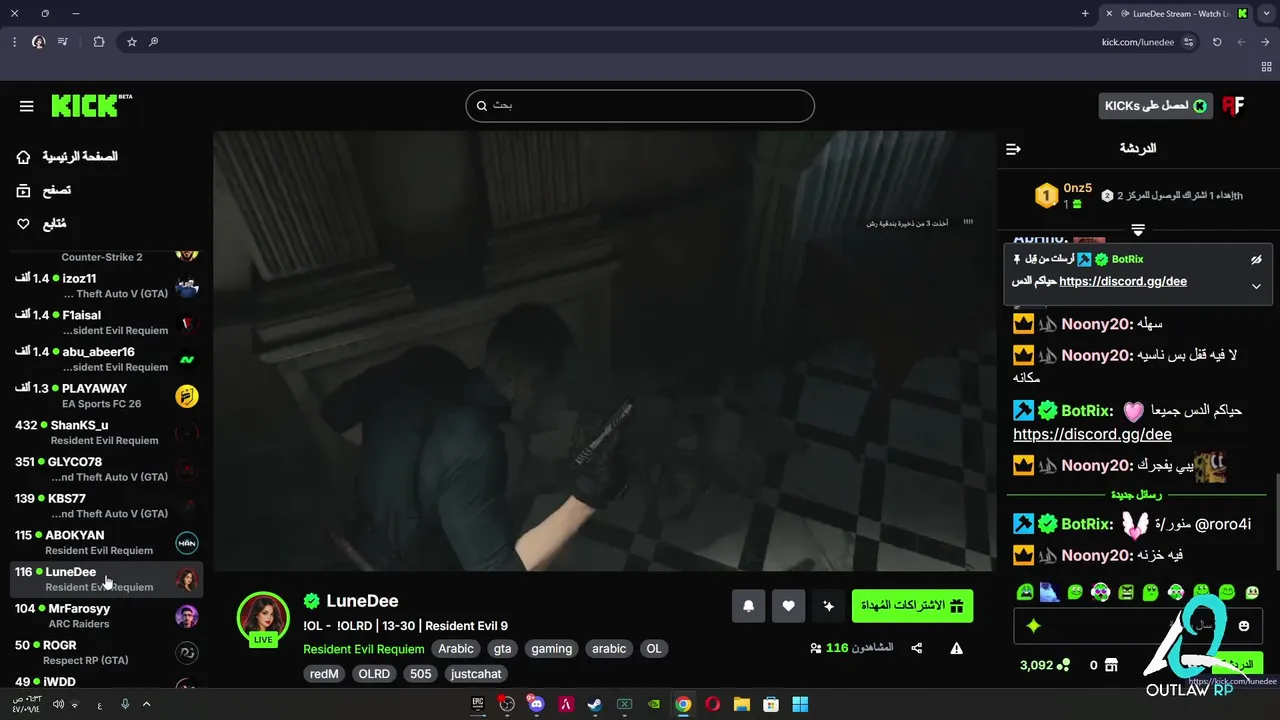Select the gta tag
The image size is (1280, 720).
pyautogui.click(x=502, y=649)
